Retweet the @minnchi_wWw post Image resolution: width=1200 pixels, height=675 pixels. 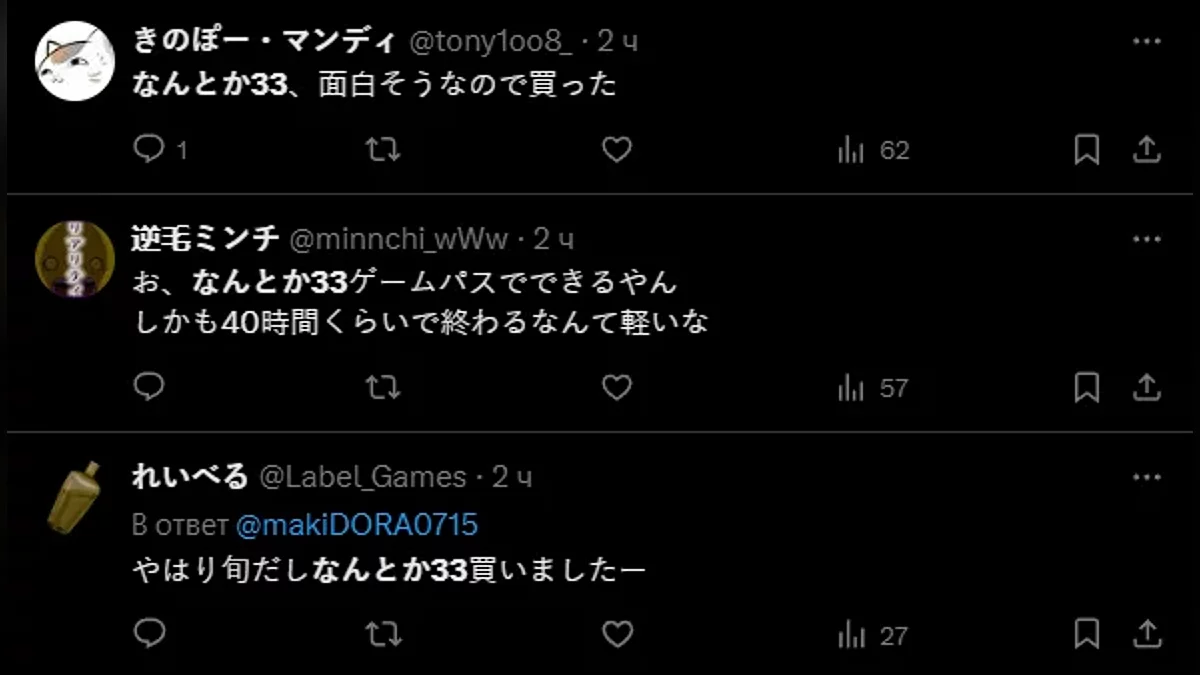(383, 388)
